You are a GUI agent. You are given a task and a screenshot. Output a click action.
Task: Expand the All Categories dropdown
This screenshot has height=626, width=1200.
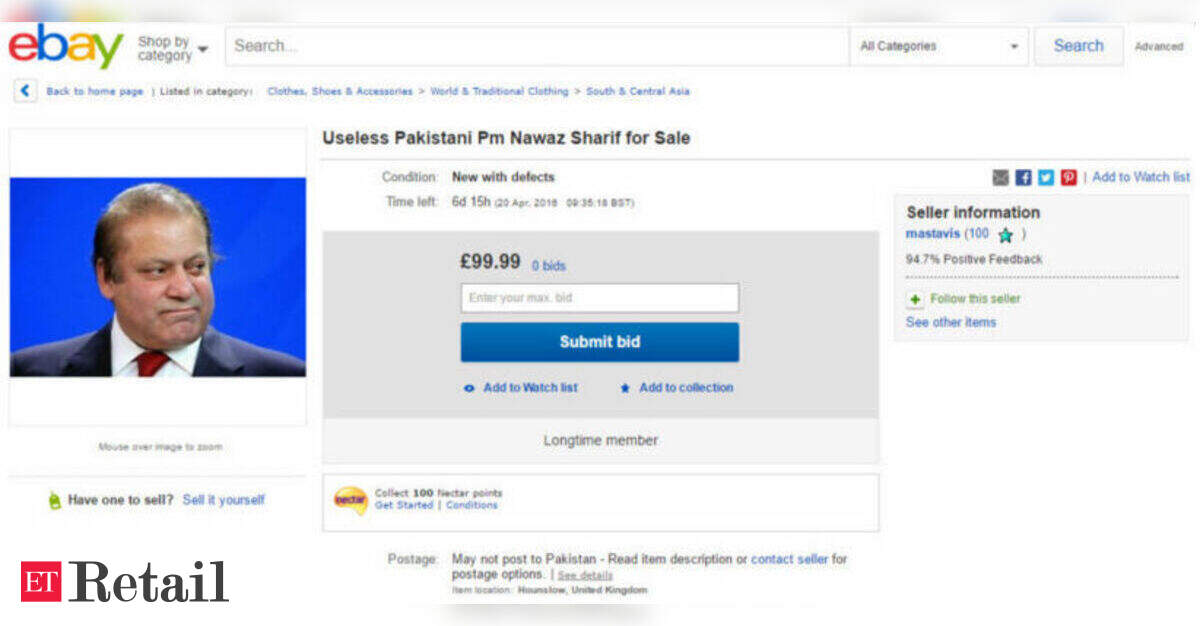(939, 46)
